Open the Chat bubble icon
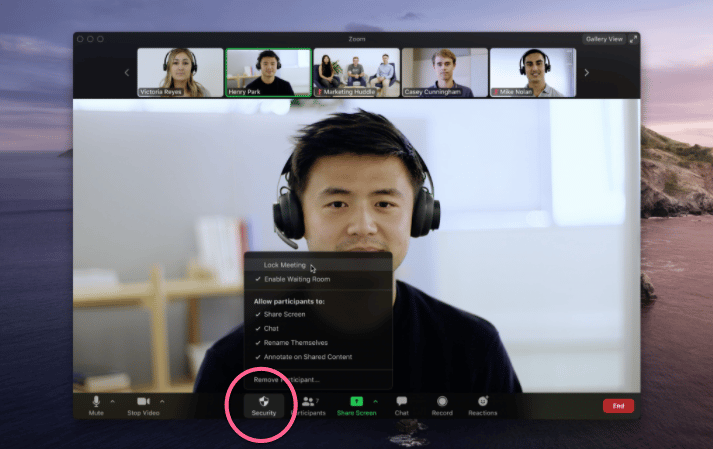This screenshot has width=713, height=449. [x=401, y=401]
